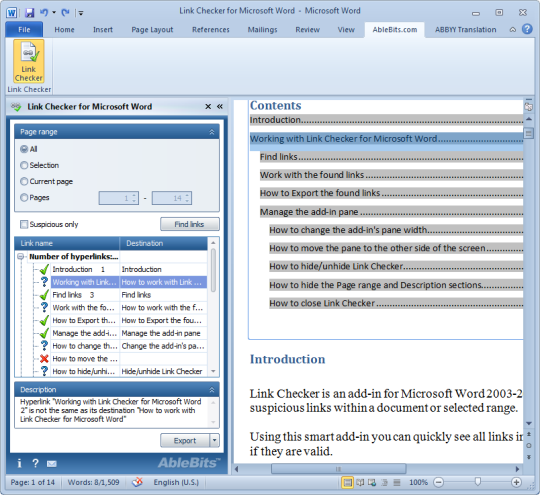
Task: Click question mark icon for Working with Link row
Action: click(44, 282)
